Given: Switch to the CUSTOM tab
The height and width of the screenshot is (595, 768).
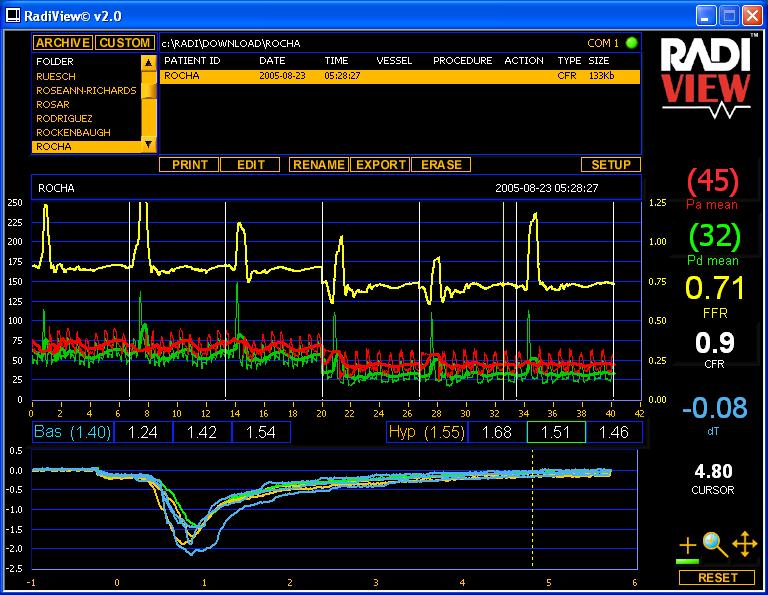Looking at the screenshot, I should click(125, 43).
